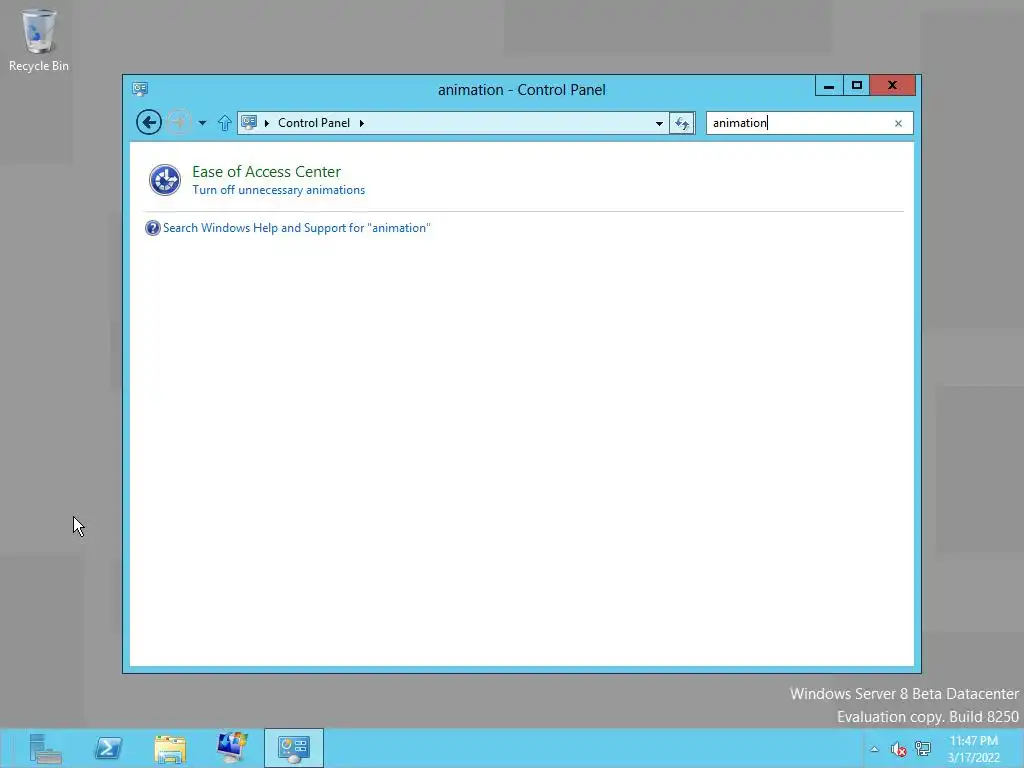Image resolution: width=1024 pixels, height=768 pixels.
Task: Refresh the search results view
Action: pyautogui.click(x=682, y=123)
